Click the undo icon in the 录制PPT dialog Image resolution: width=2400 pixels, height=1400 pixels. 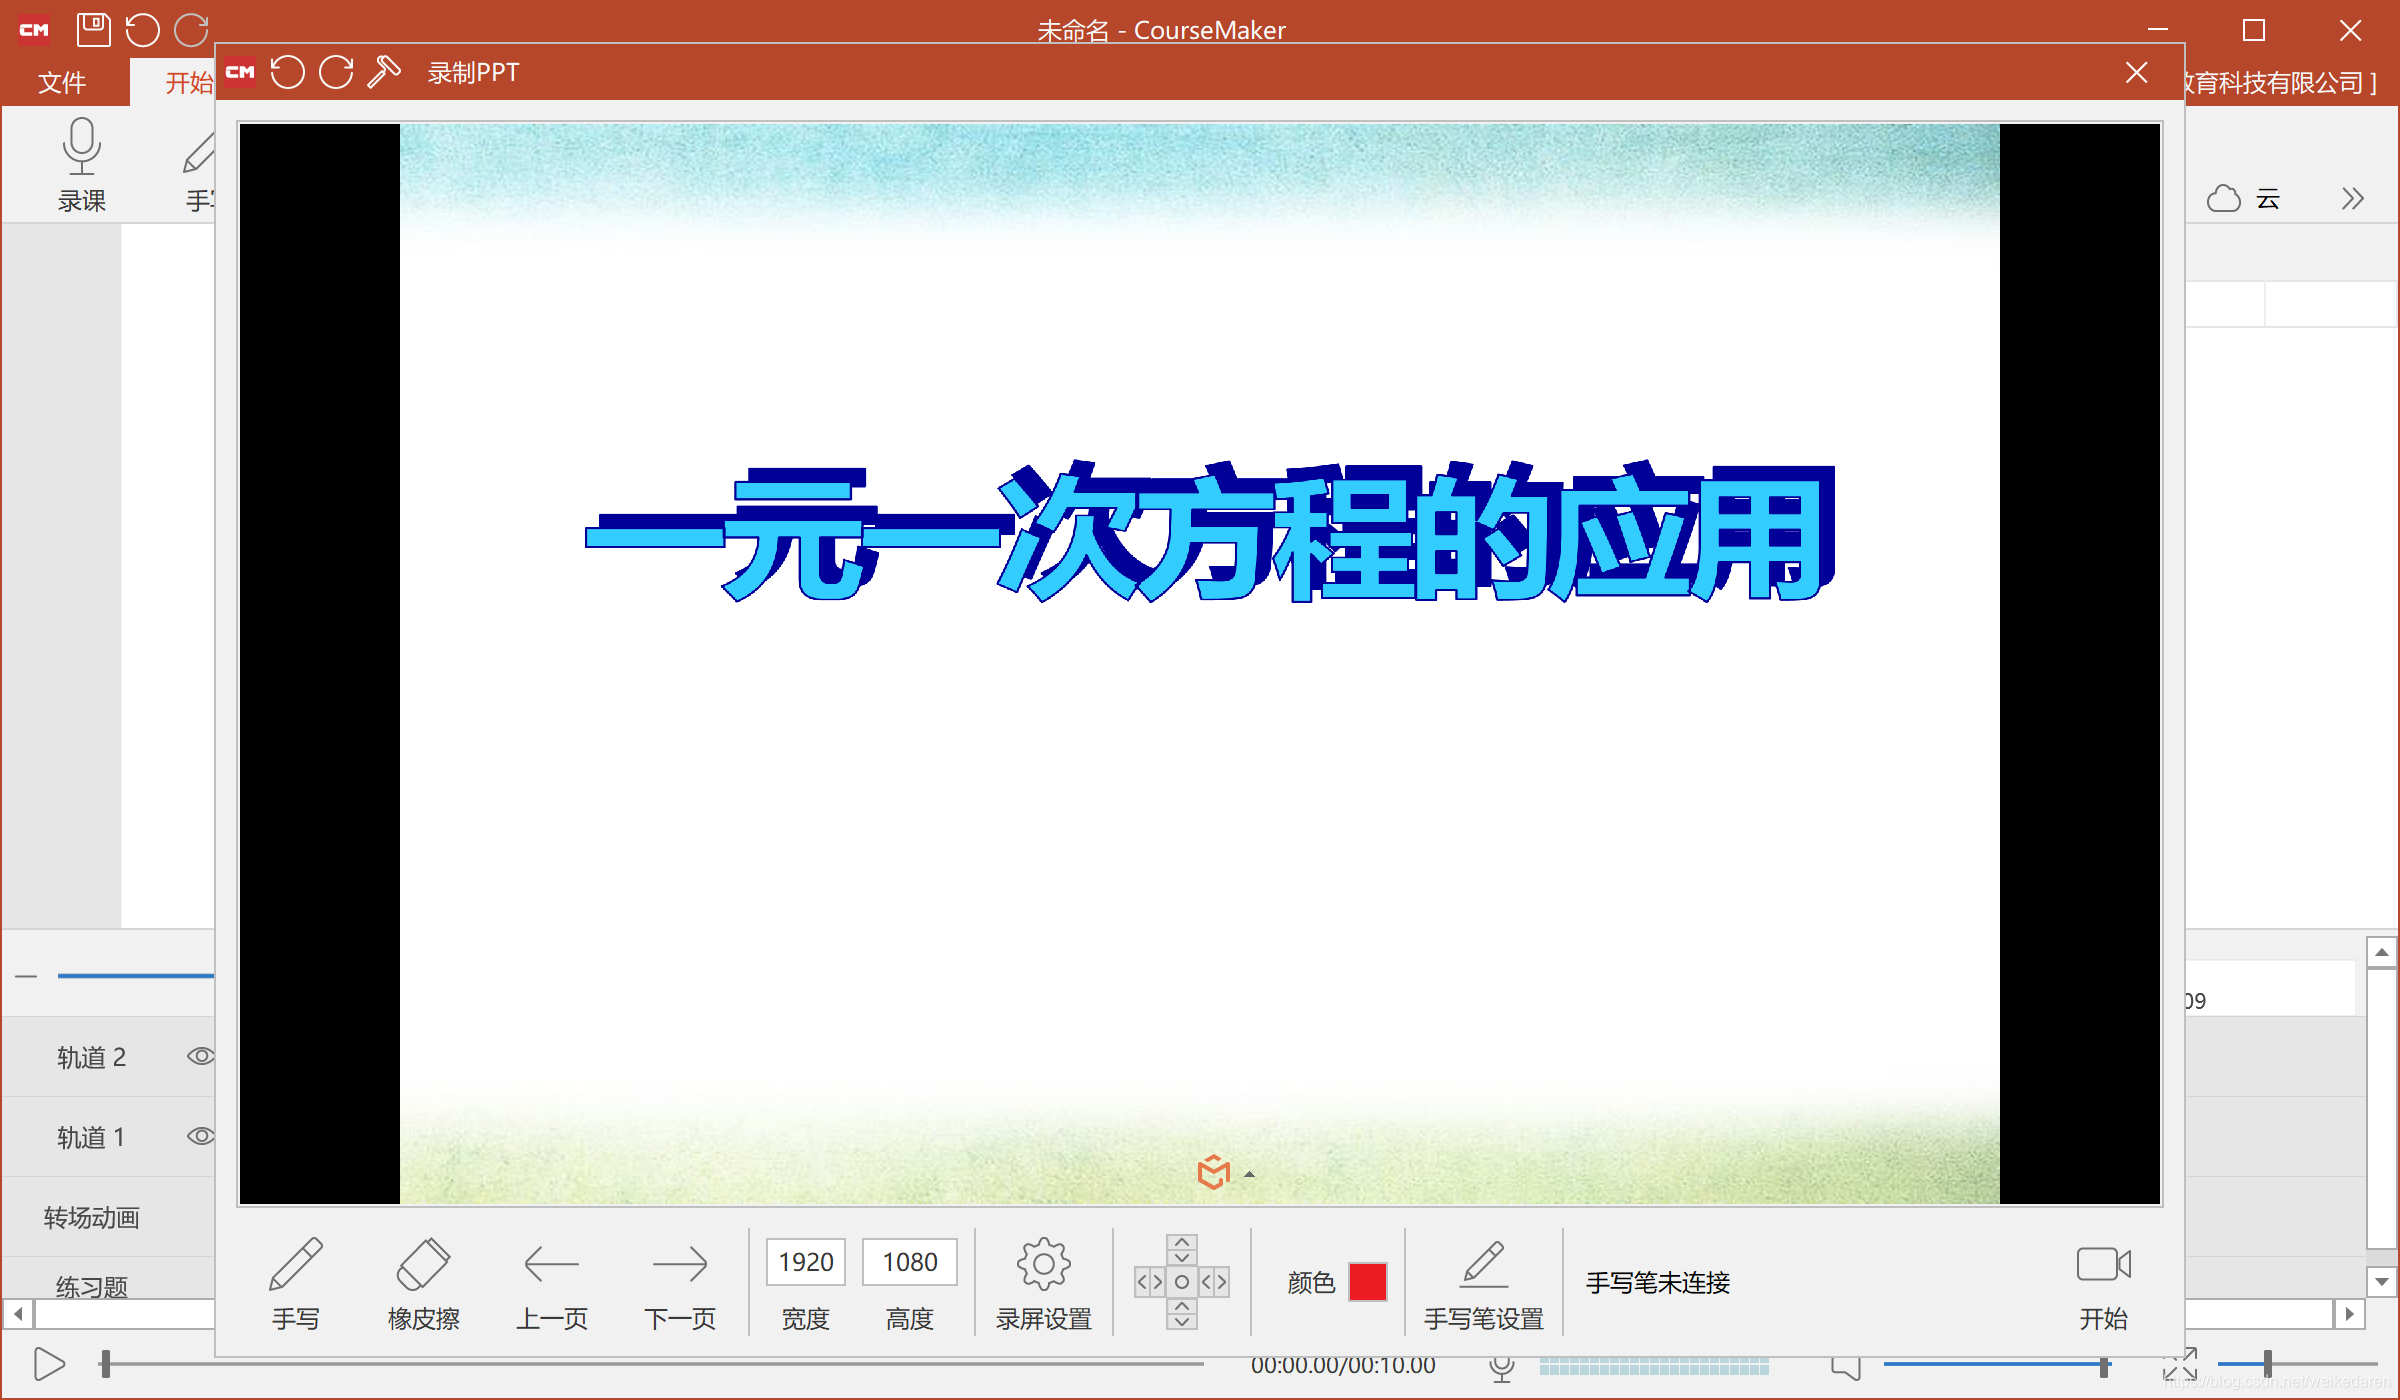click(288, 72)
